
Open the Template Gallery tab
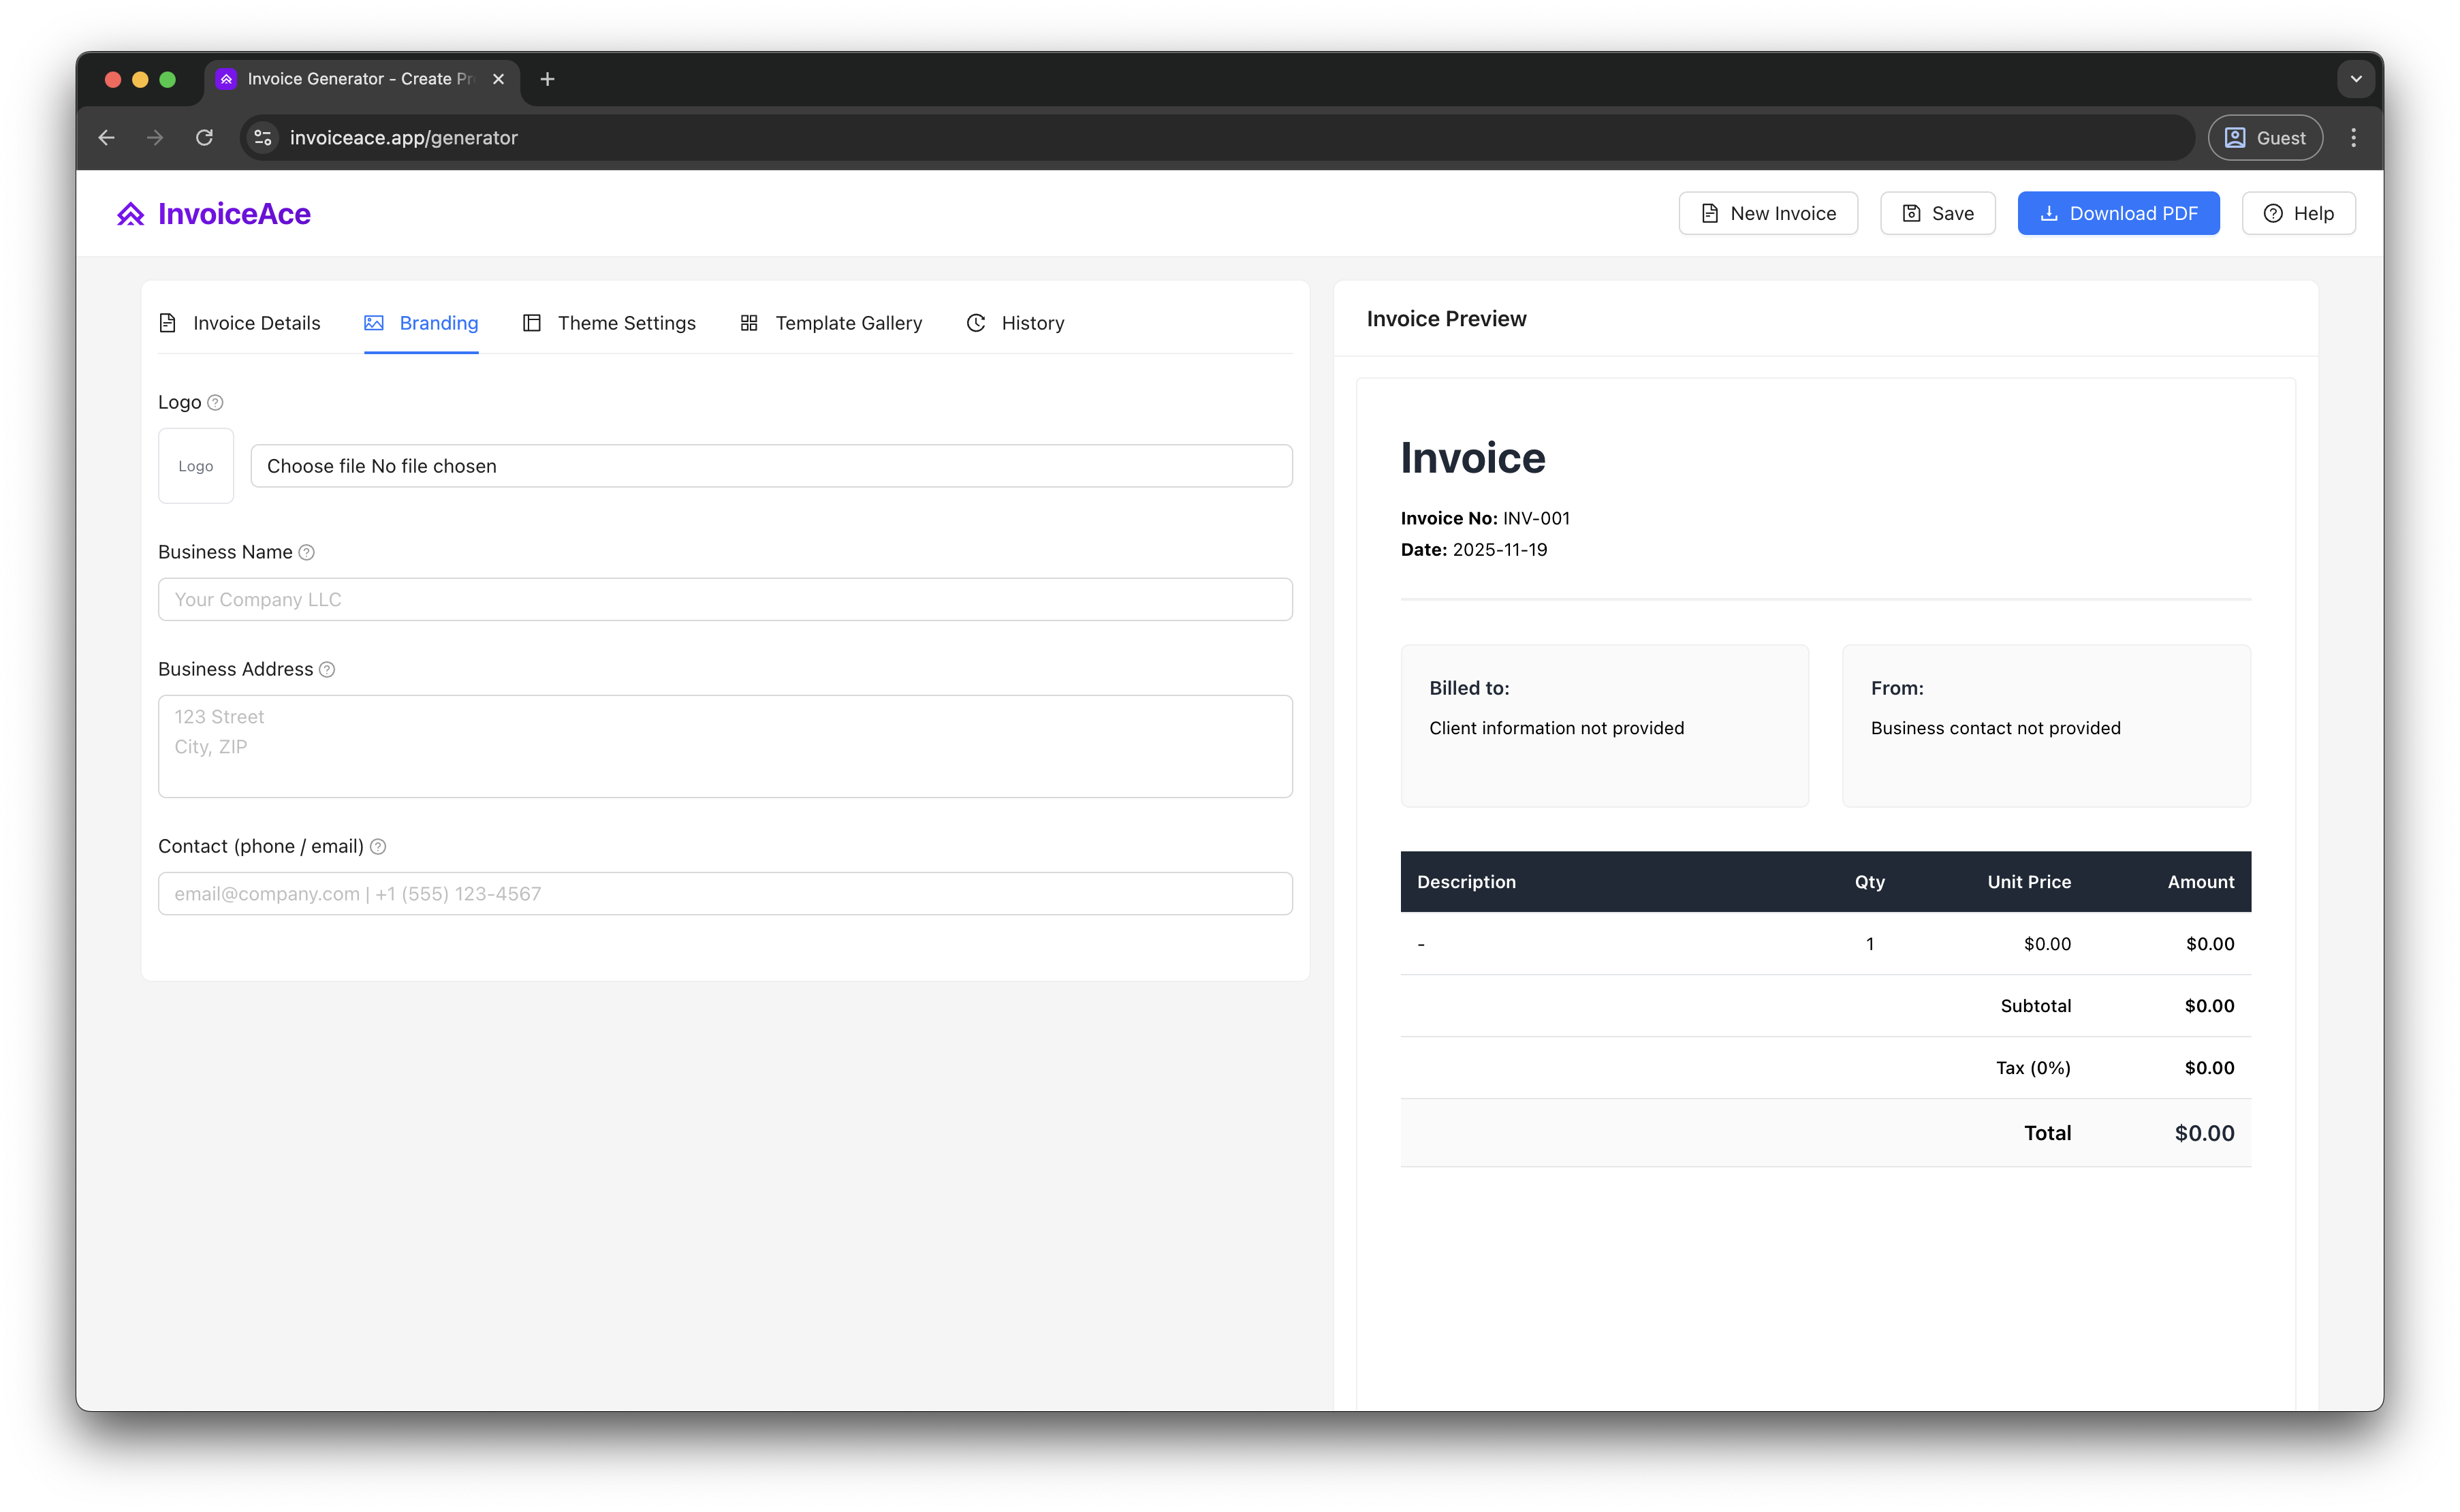(831, 323)
